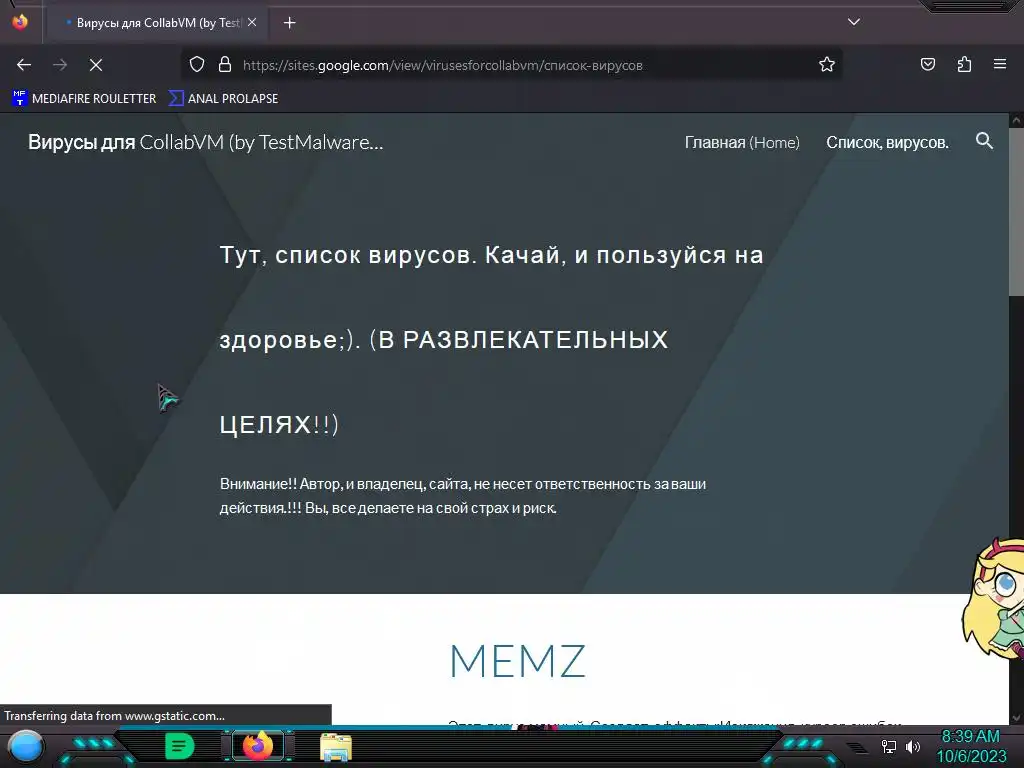1024x768 pixels.
Task: Open the Extensions puzzle icon
Action: pos(964,65)
